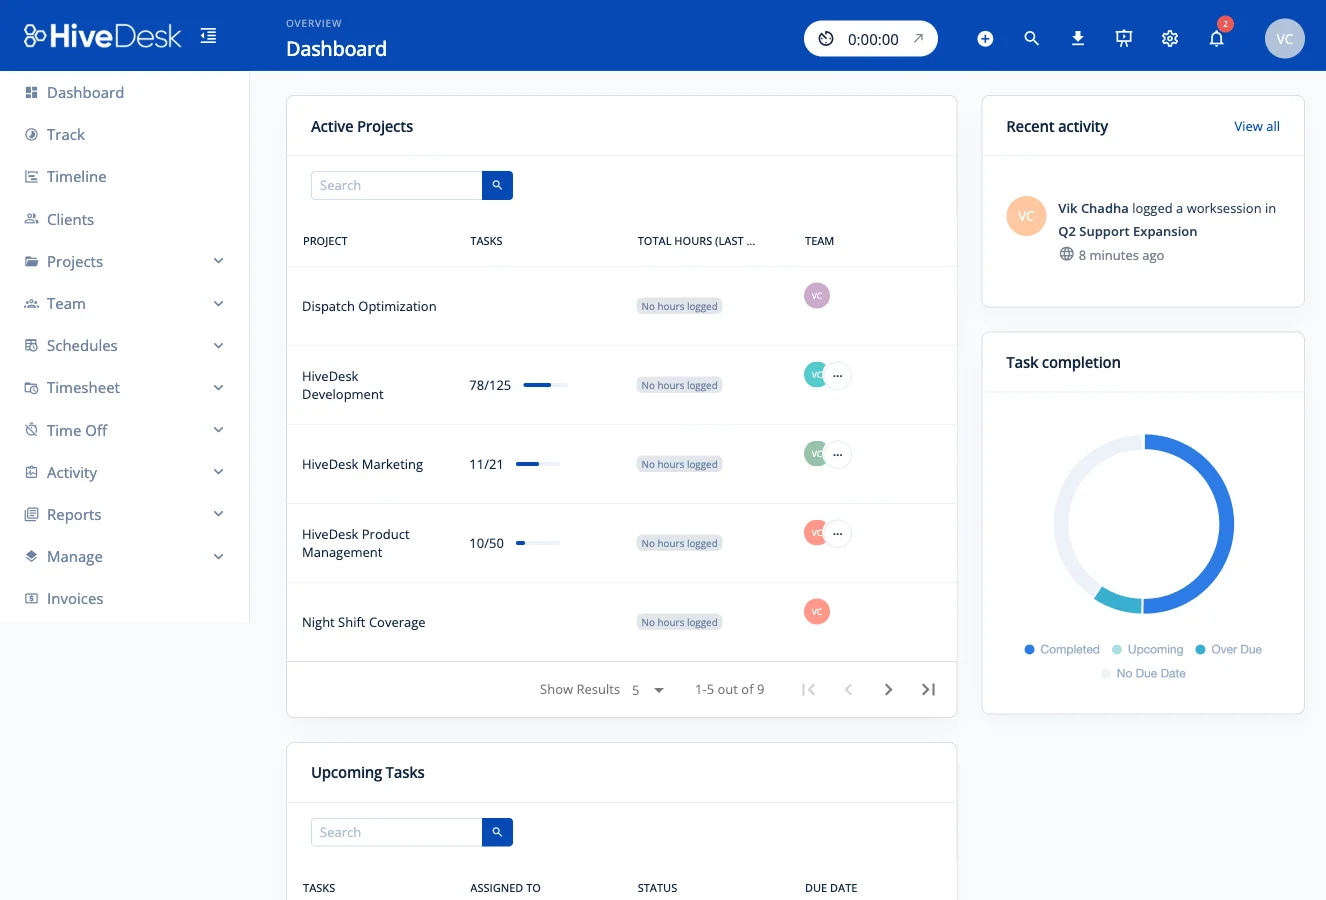The width and height of the screenshot is (1326, 900).
Task: Open the downloads icon in the header
Action: 1077,38
